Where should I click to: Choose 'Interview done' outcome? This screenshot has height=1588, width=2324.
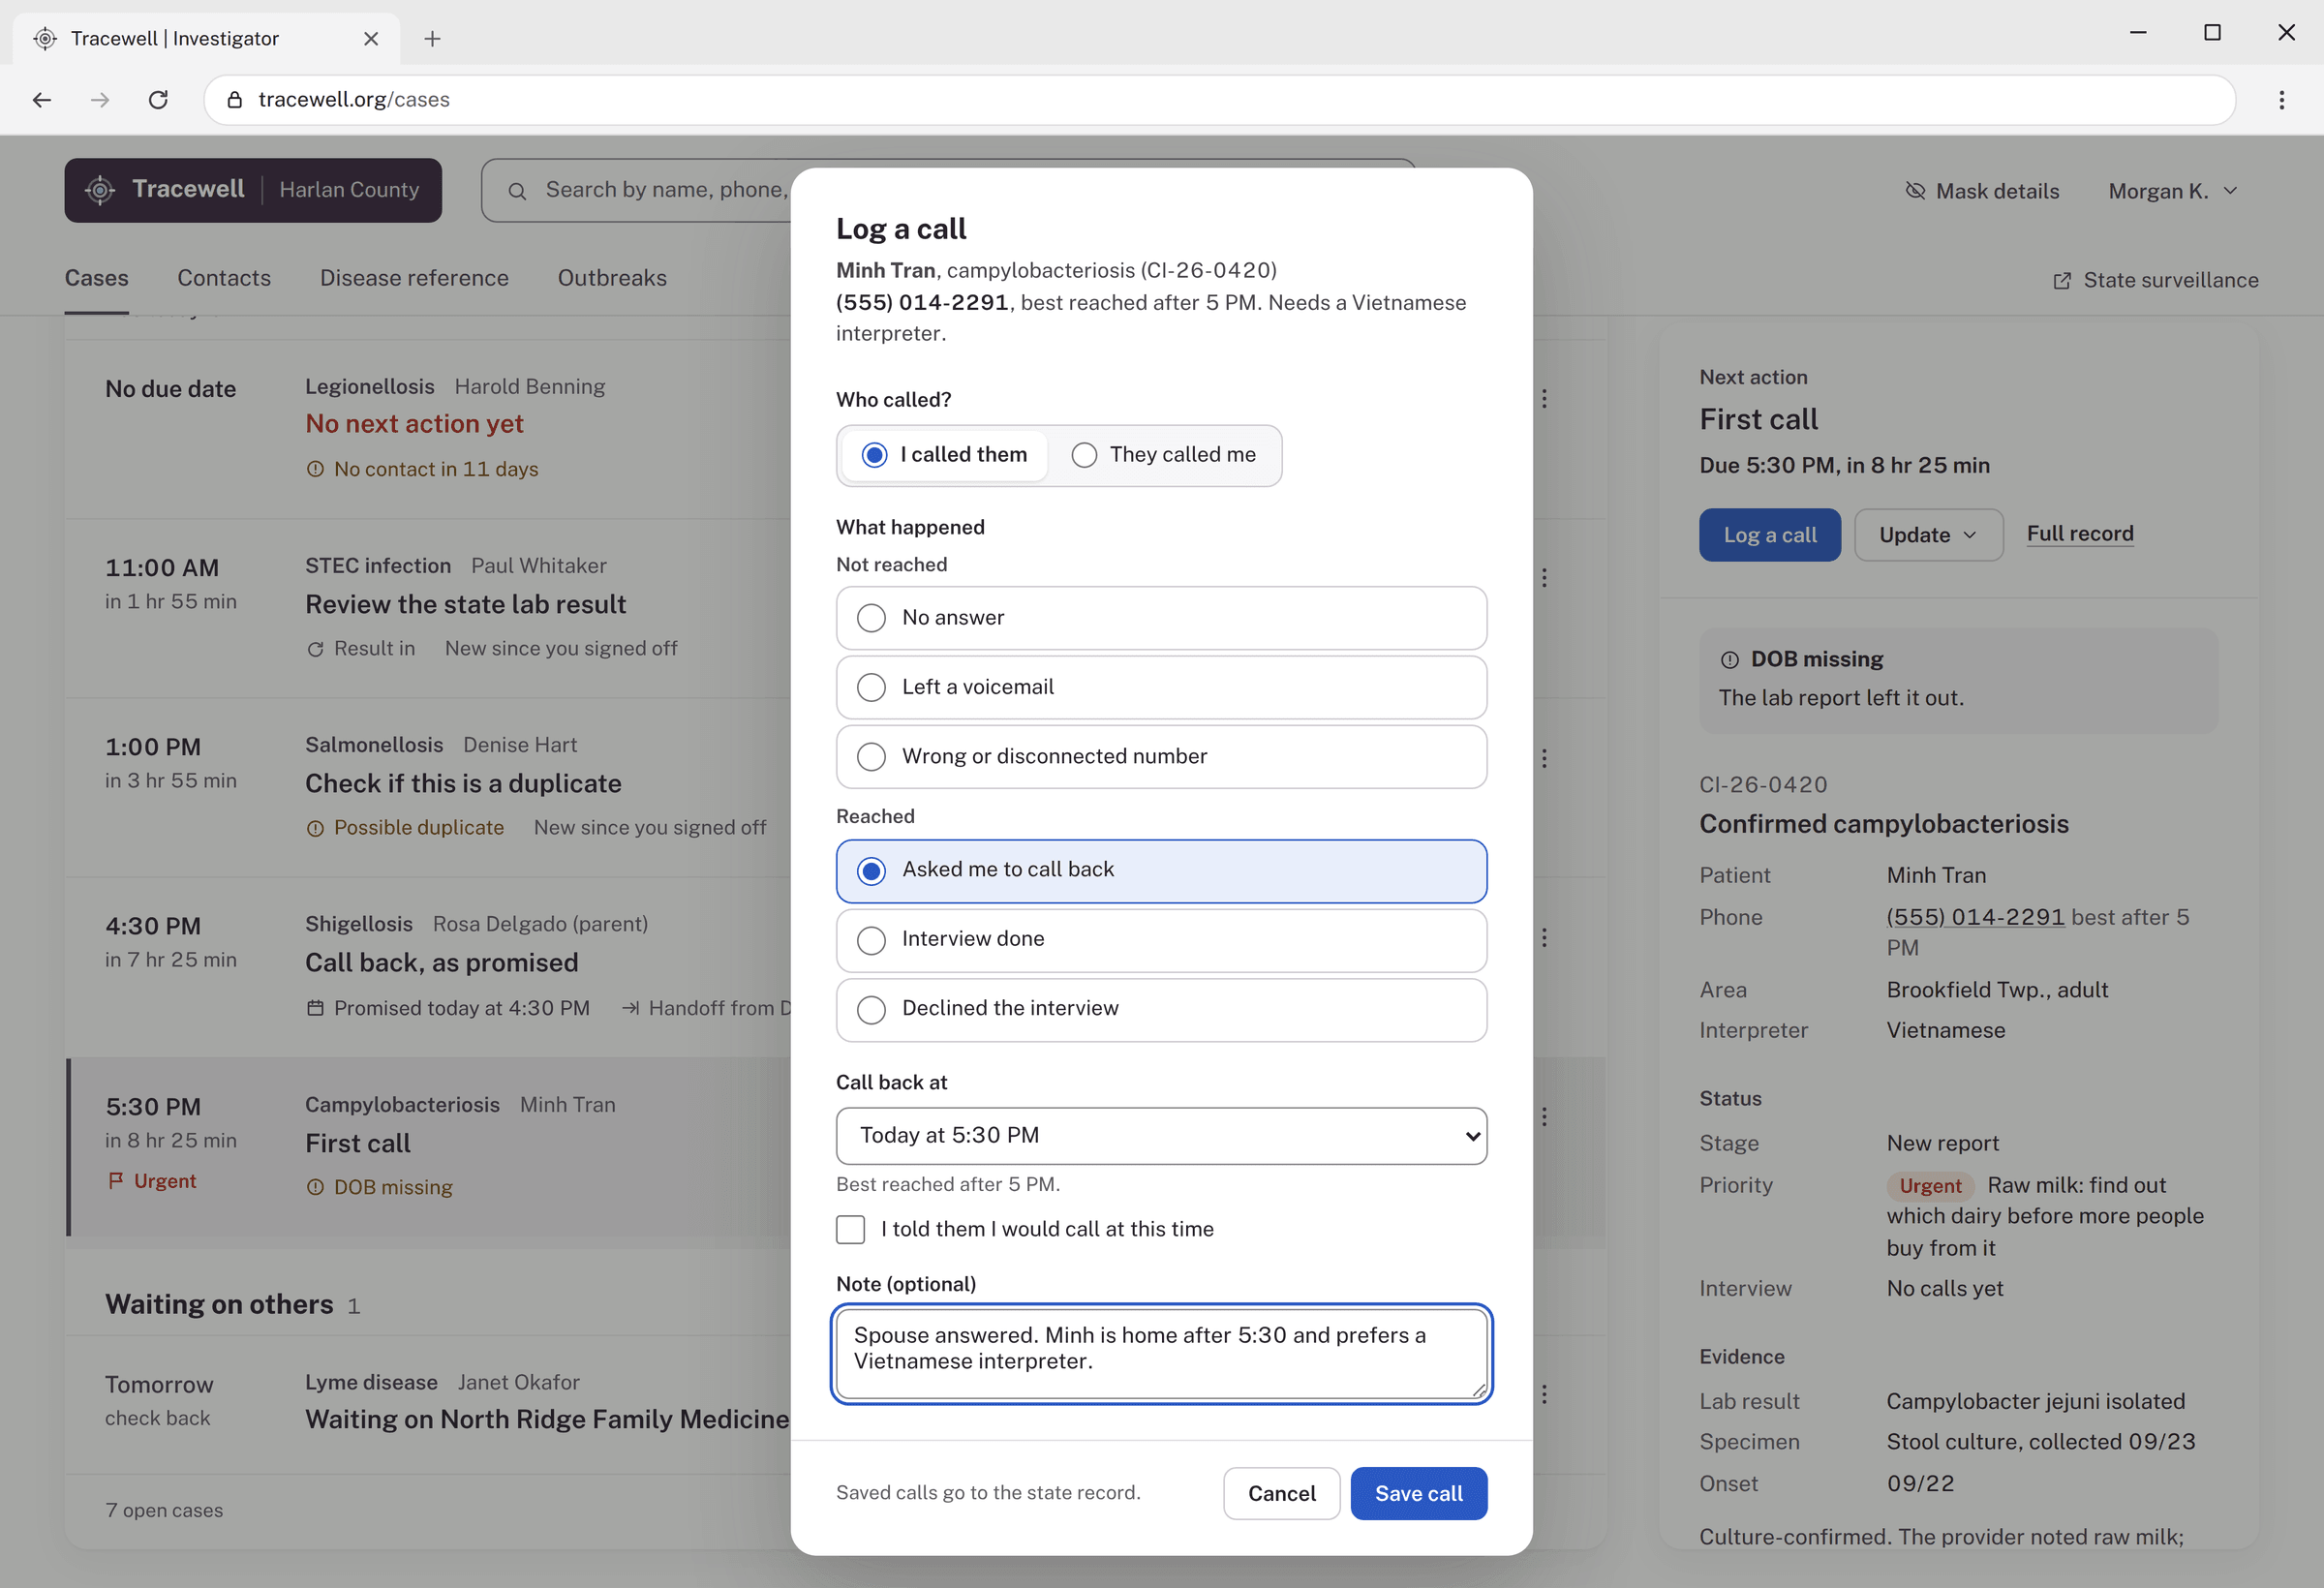coord(1161,940)
